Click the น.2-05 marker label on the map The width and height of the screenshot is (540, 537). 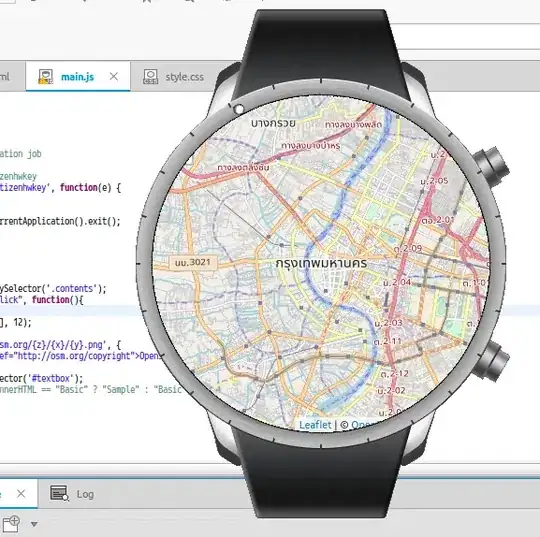tap(434, 181)
